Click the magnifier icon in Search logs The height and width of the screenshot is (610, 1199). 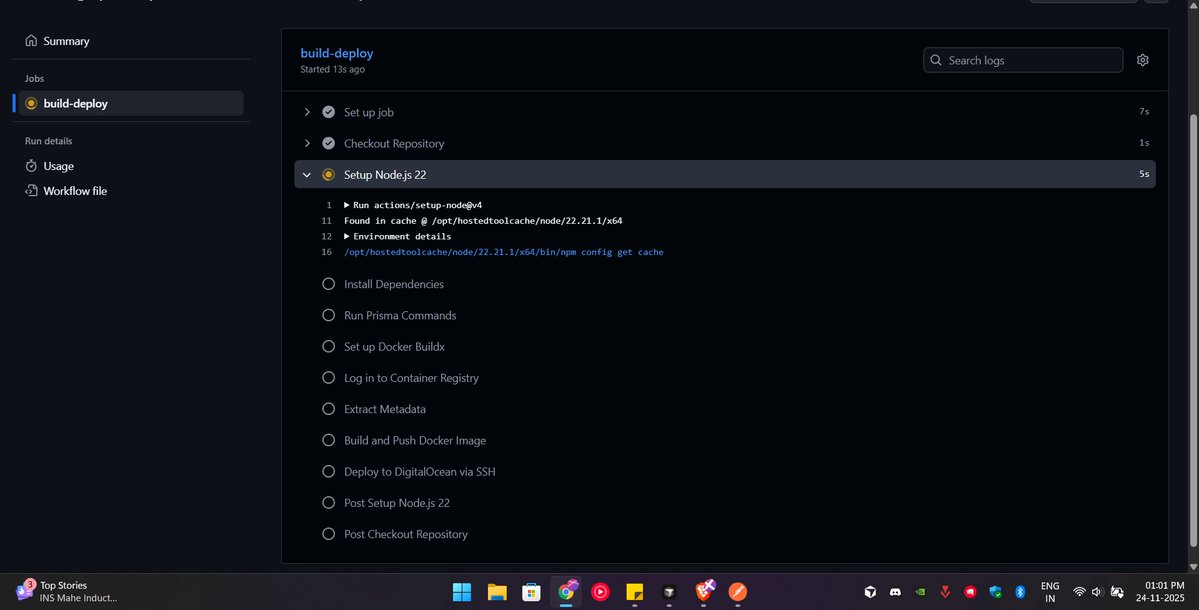(x=935, y=60)
